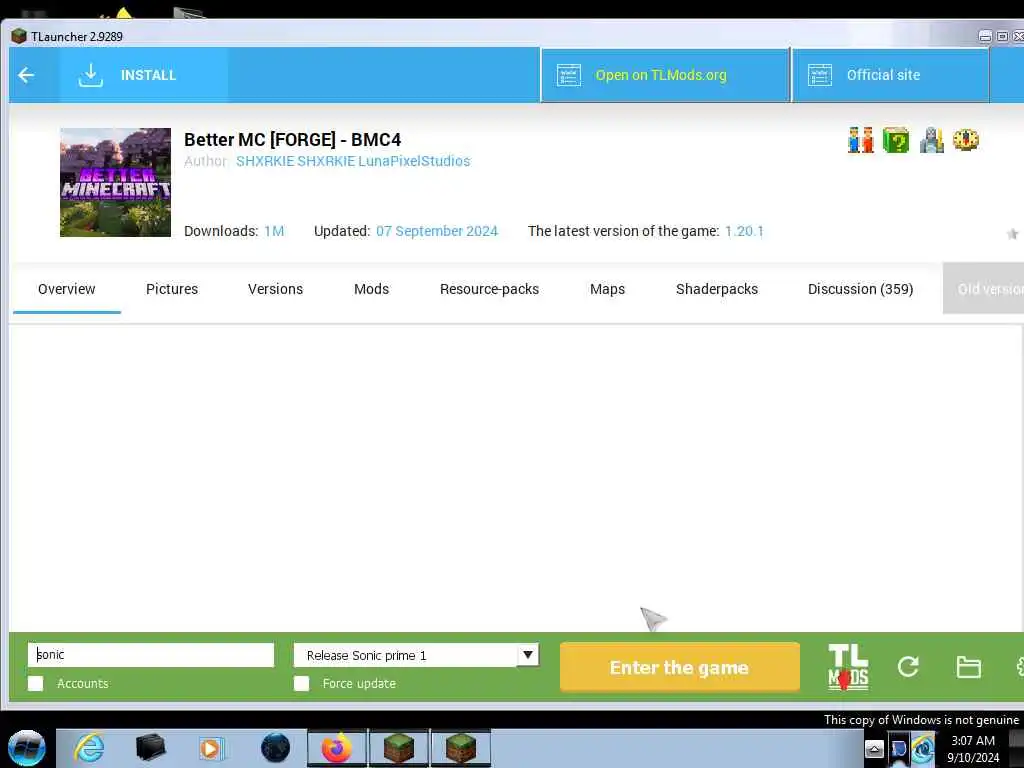The image size is (1024, 768).
Task: Open the game folder icon
Action: pos(968,667)
